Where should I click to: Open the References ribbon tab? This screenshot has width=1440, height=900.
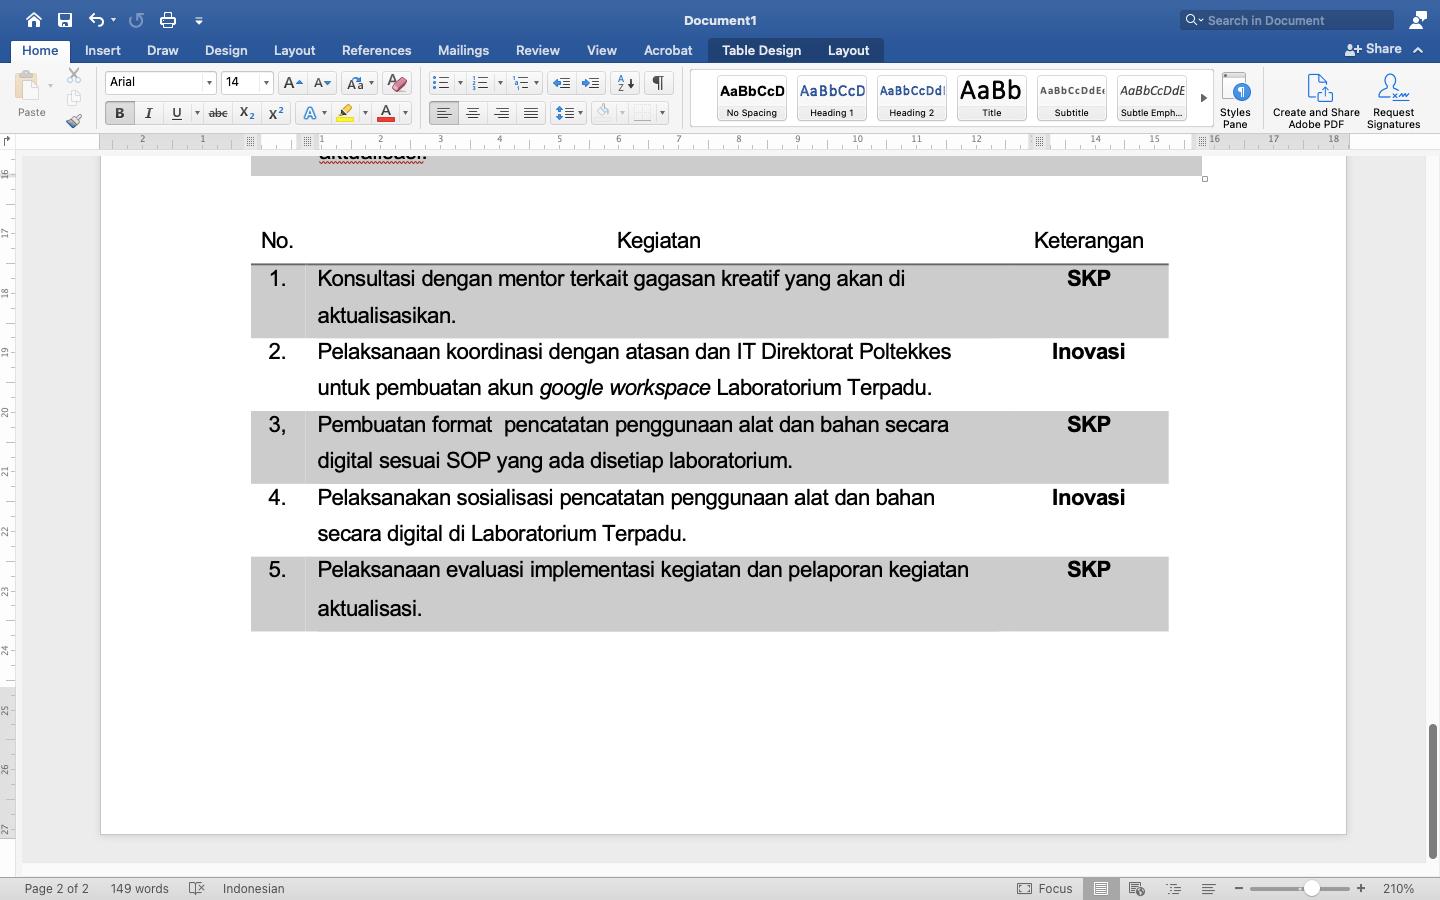tap(377, 50)
